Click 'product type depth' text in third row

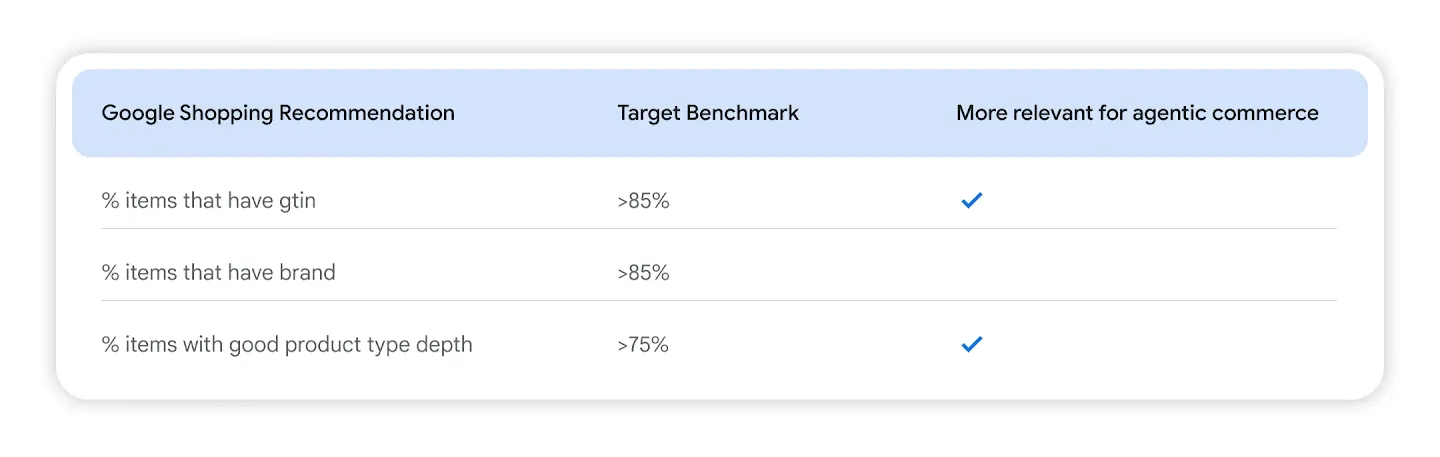point(379,345)
